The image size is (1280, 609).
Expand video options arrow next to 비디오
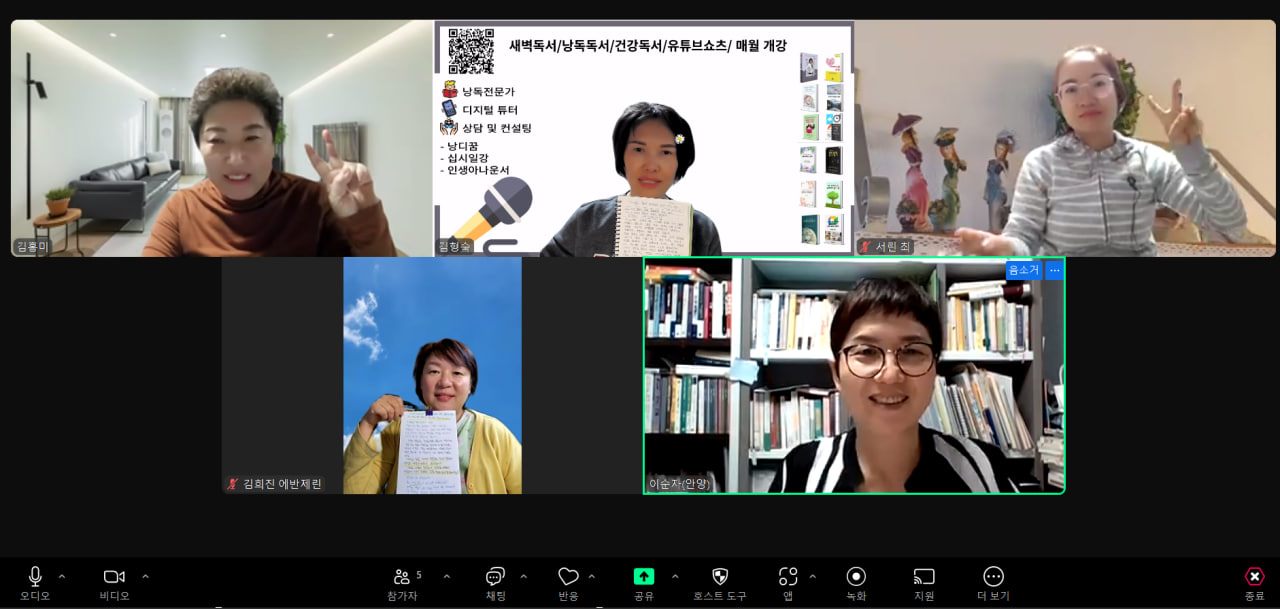[x=145, y=576]
